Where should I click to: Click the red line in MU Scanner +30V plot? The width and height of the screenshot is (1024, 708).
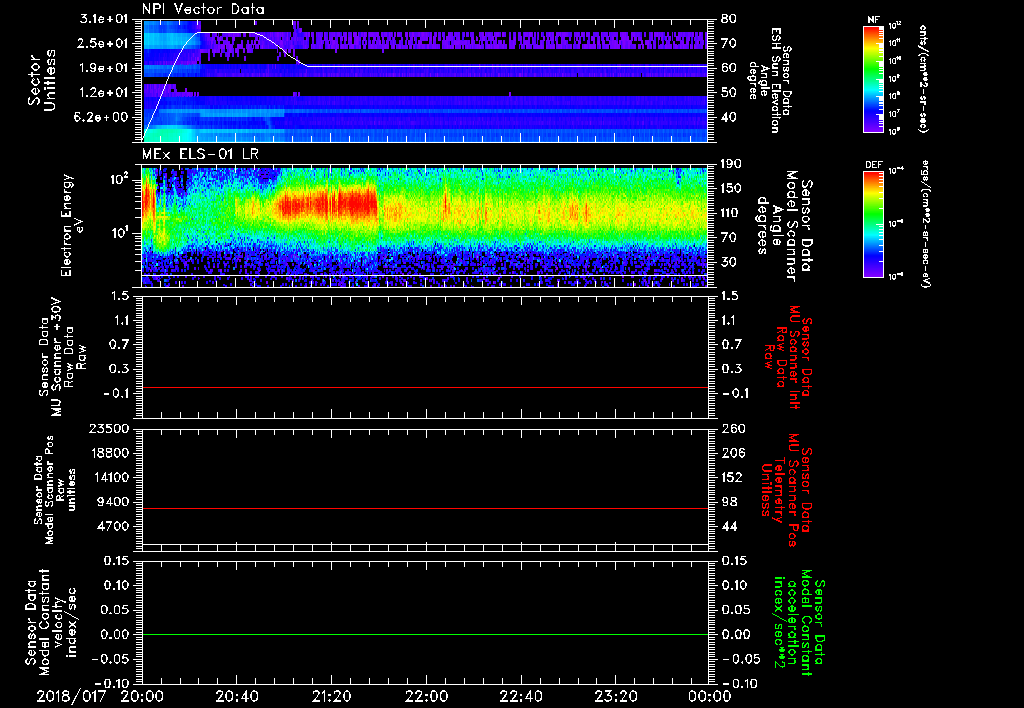point(424,387)
